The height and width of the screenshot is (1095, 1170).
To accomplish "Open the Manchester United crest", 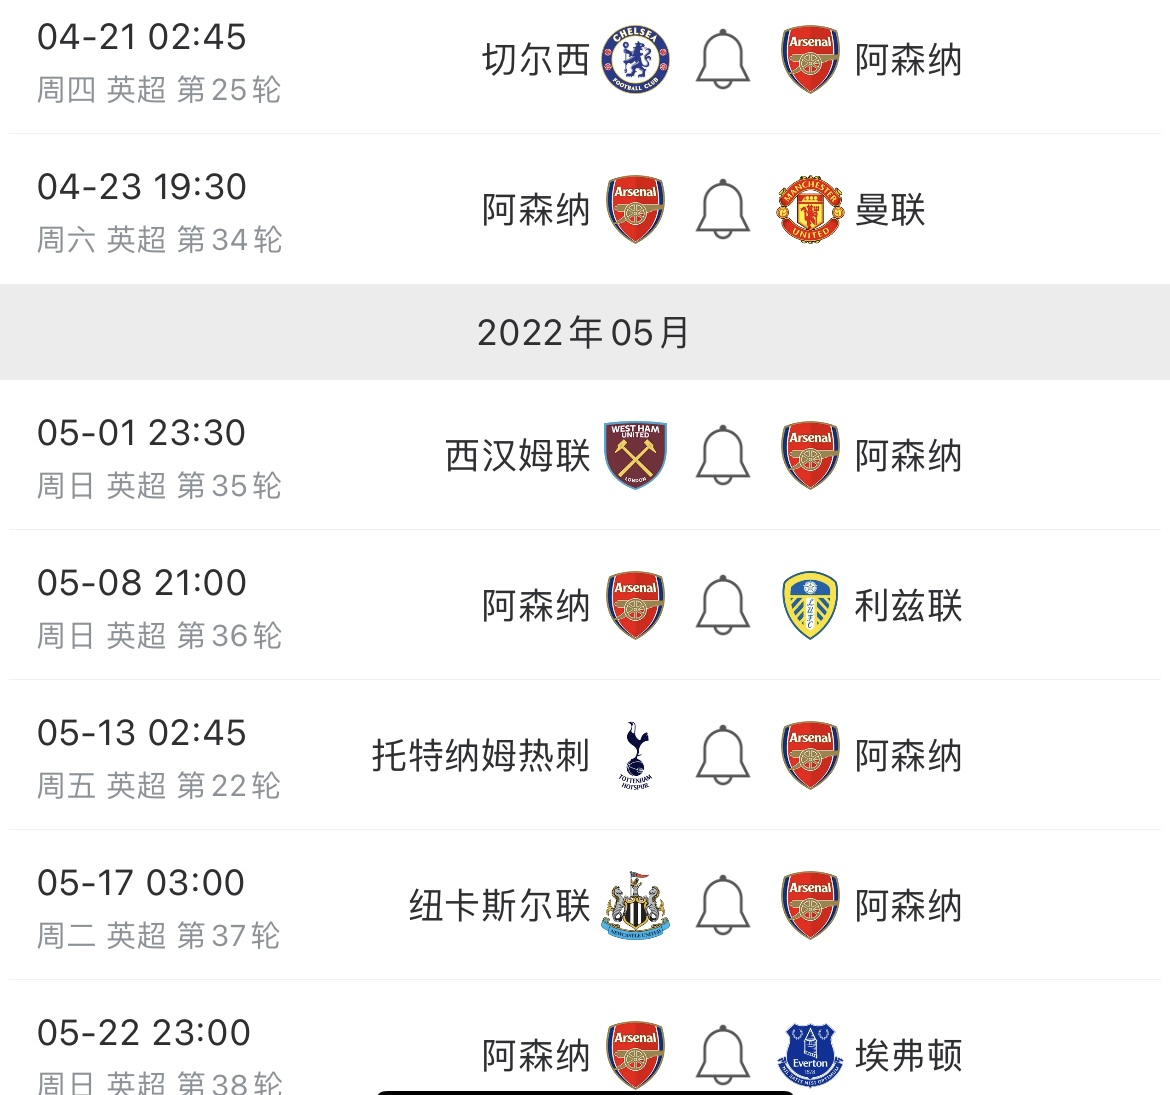I will pyautogui.click(x=810, y=209).
